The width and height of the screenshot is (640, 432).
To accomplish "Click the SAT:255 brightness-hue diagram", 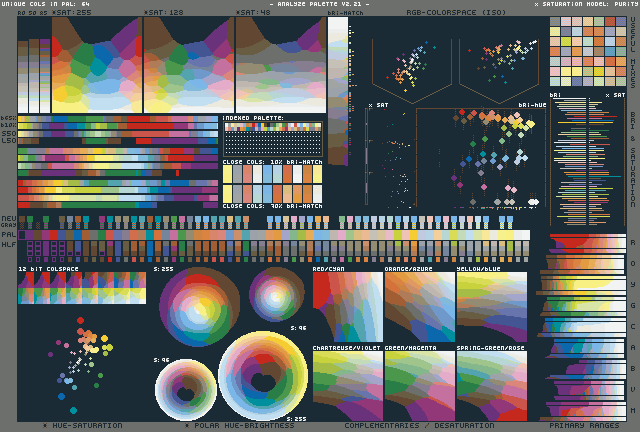I will pos(96,63).
